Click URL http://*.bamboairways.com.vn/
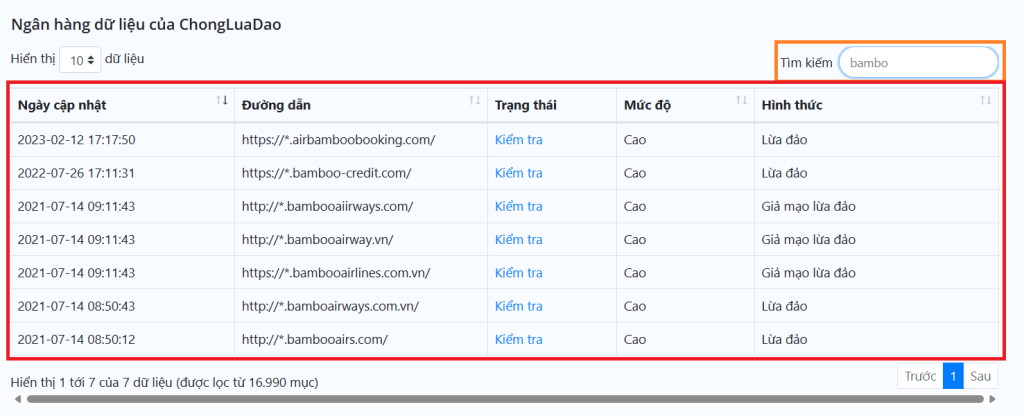 [x=330, y=306]
